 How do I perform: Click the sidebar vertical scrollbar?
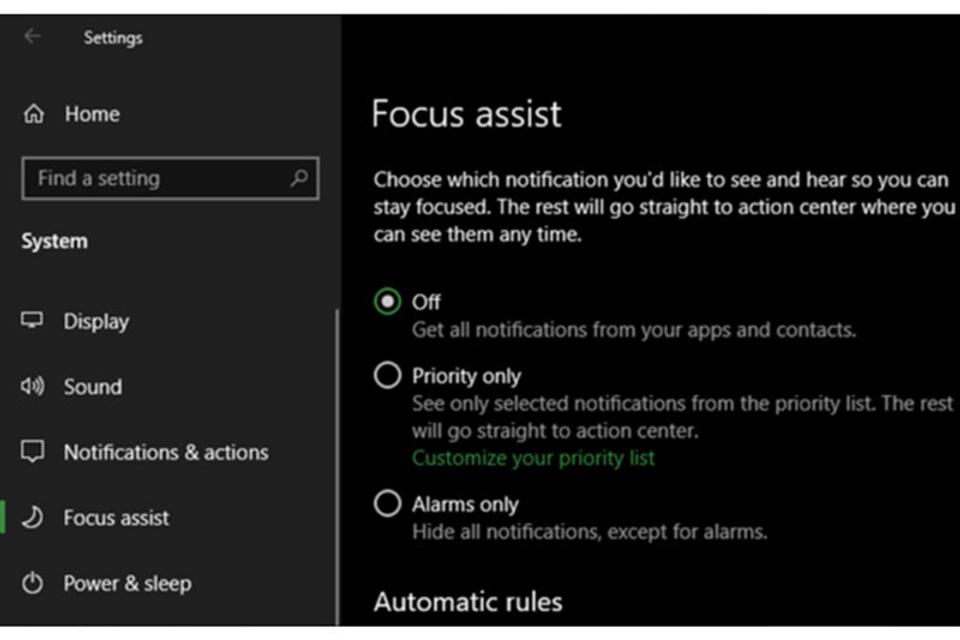click(x=337, y=465)
